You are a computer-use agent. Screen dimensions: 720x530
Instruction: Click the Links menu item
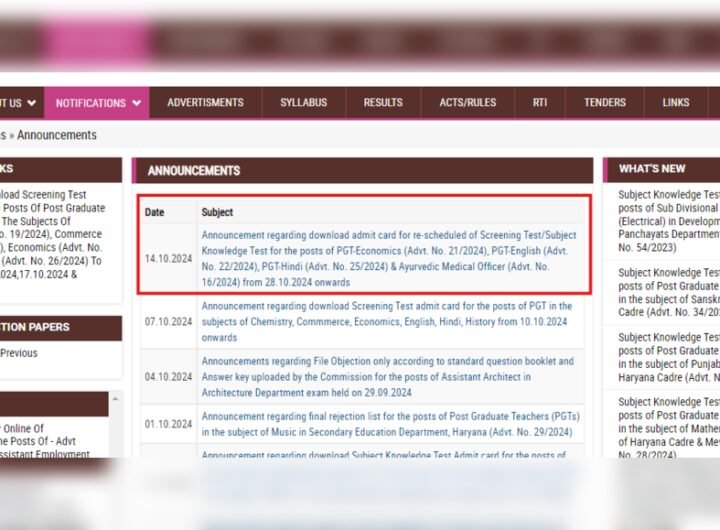tap(676, 103)
